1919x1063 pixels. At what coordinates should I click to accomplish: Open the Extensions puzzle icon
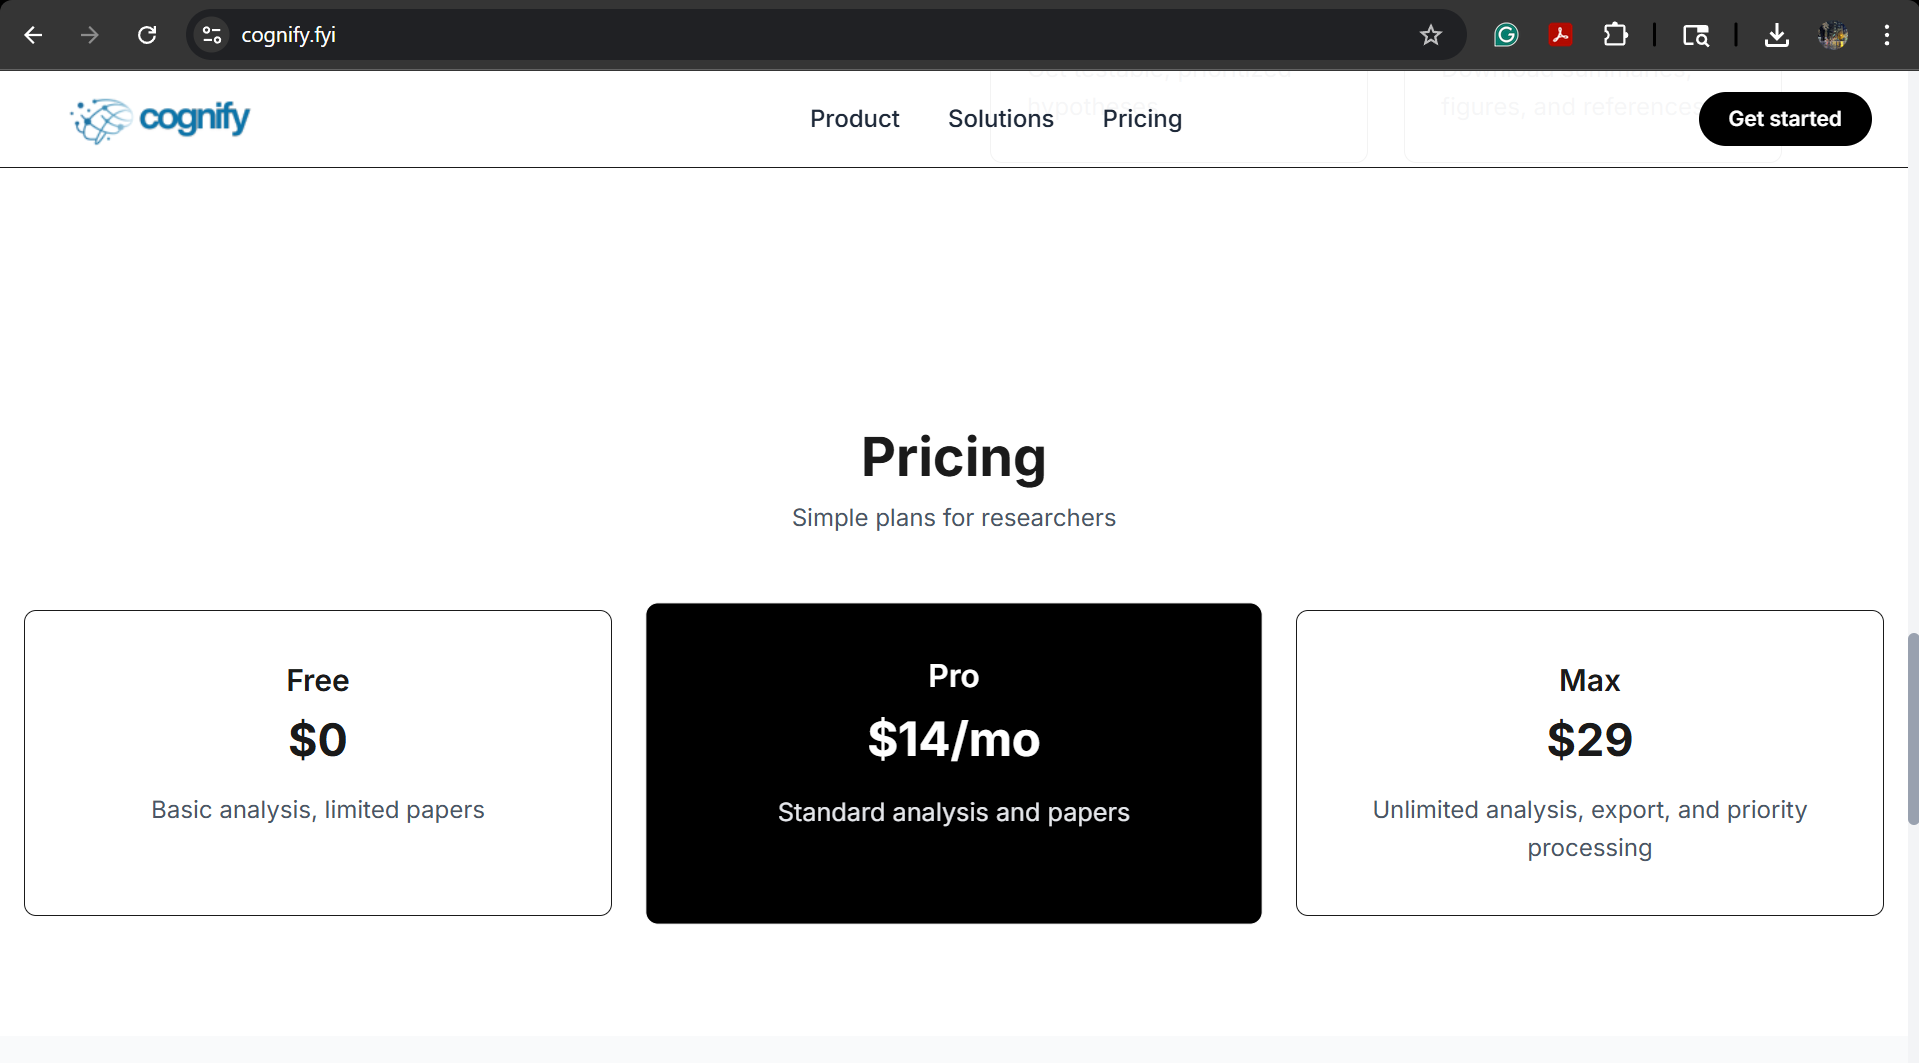[1615, 35]
